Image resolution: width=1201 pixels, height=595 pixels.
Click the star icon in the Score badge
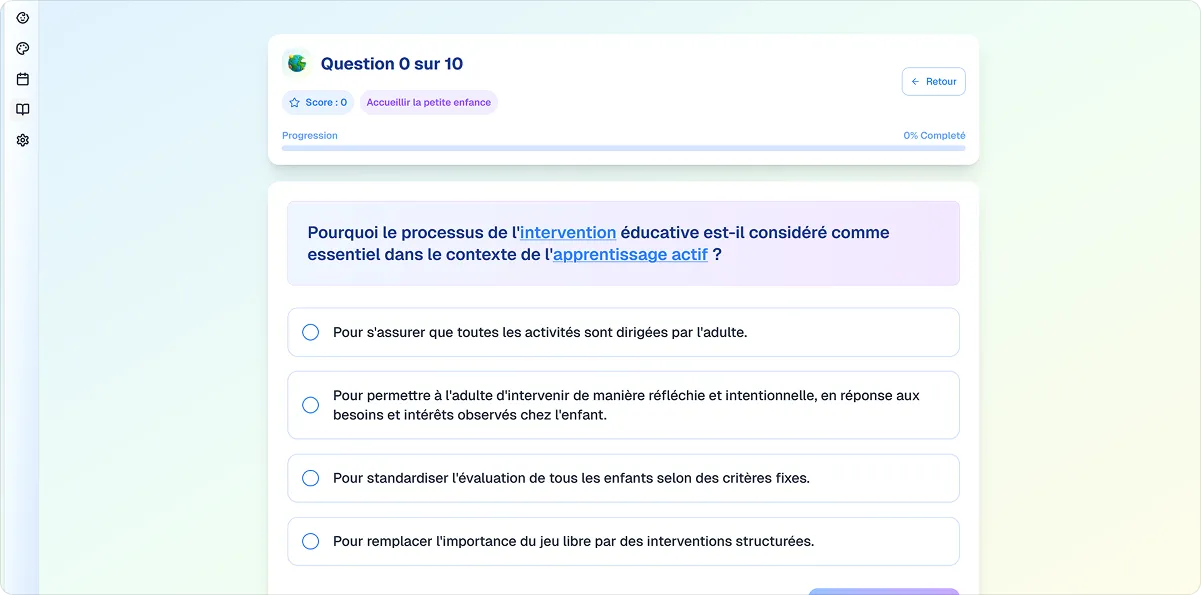[293, 102]
